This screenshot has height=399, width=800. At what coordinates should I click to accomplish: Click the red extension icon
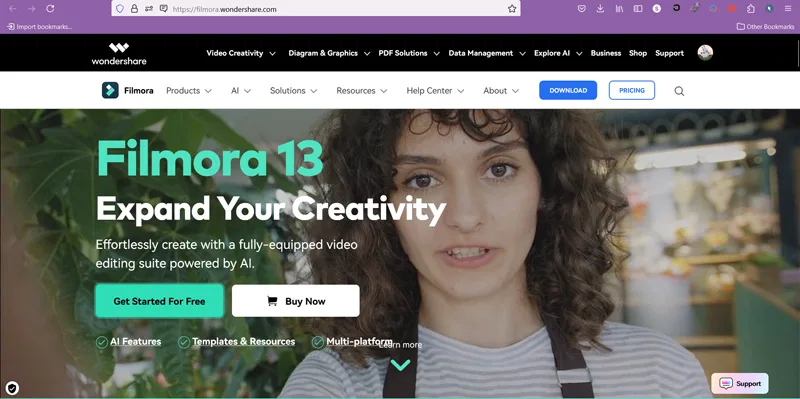pos(732,9)
